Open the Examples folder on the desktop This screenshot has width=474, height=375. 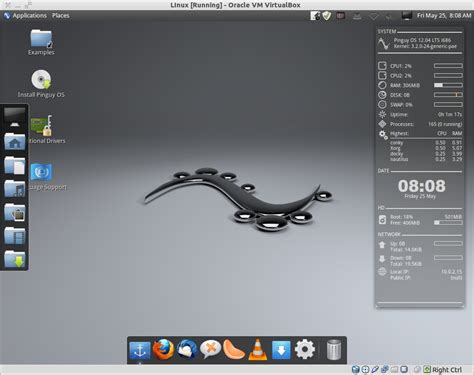(x=41, y=42)
